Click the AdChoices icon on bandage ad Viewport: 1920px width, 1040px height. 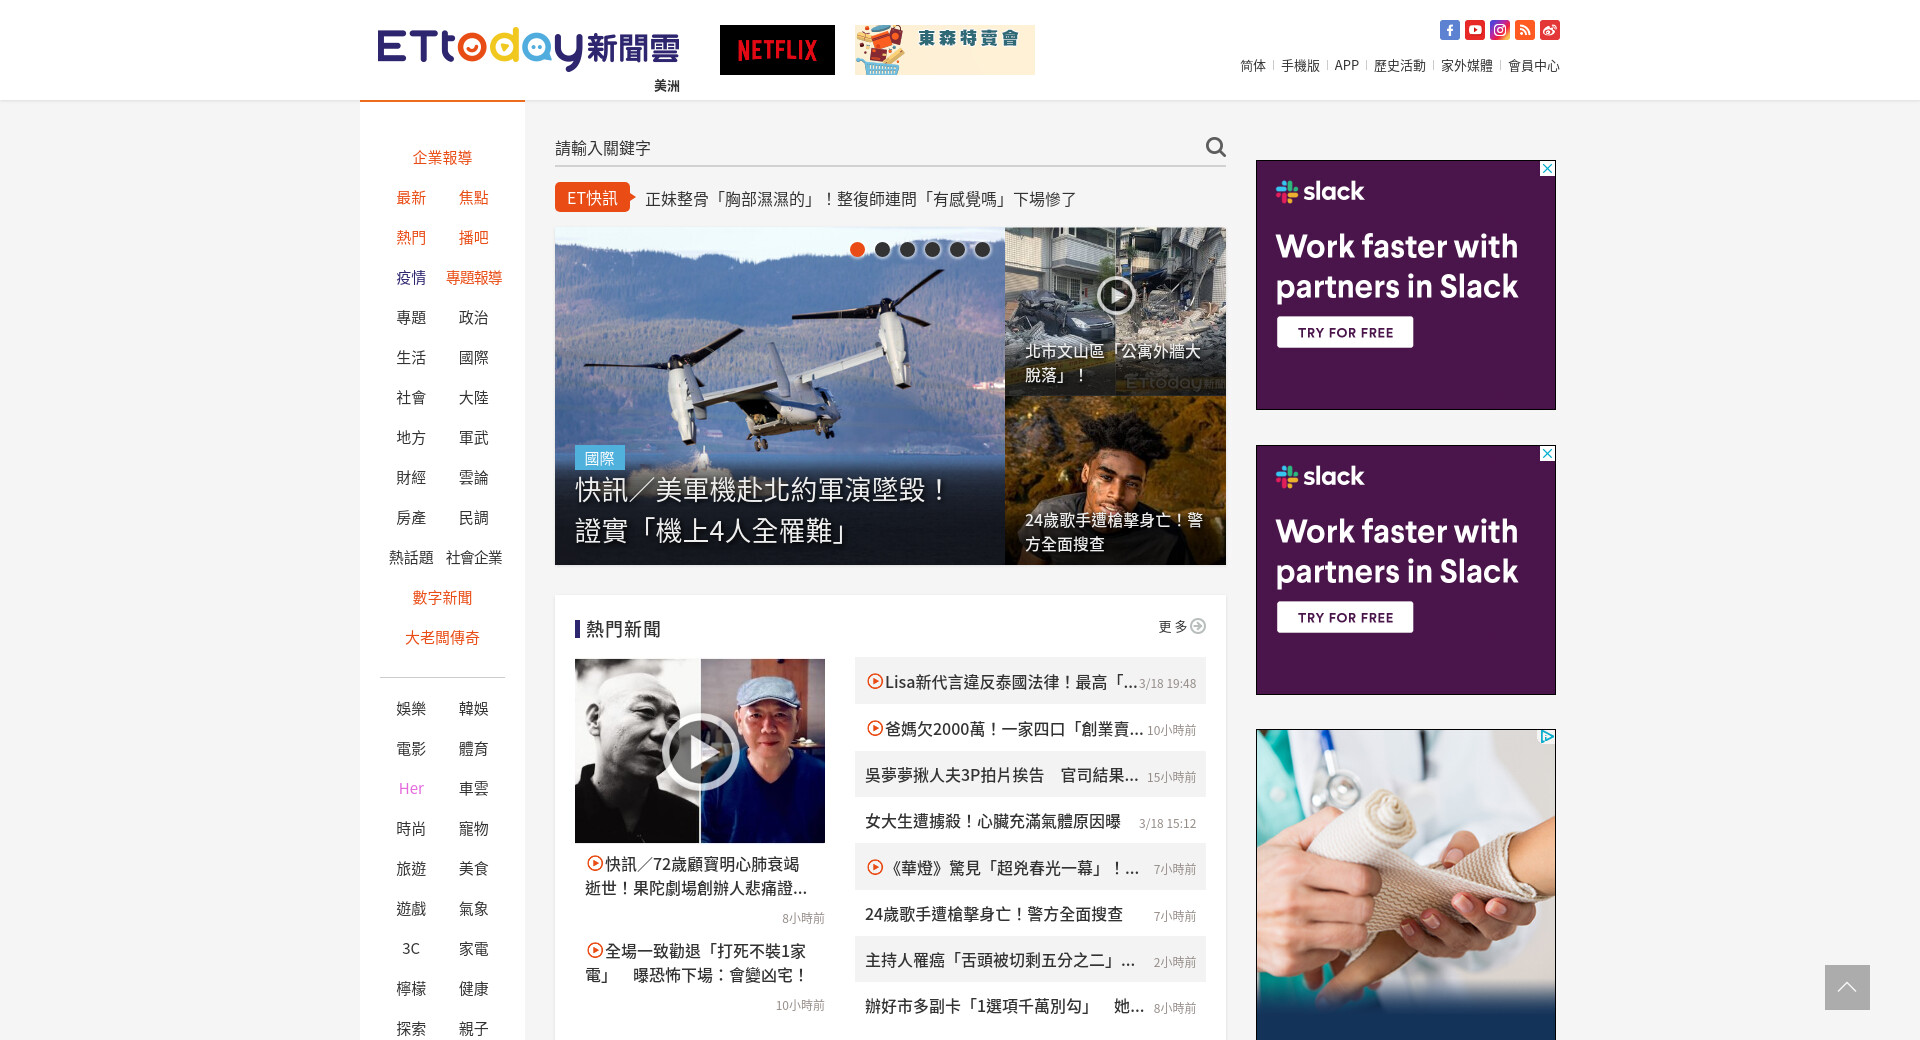(1547, 737)
